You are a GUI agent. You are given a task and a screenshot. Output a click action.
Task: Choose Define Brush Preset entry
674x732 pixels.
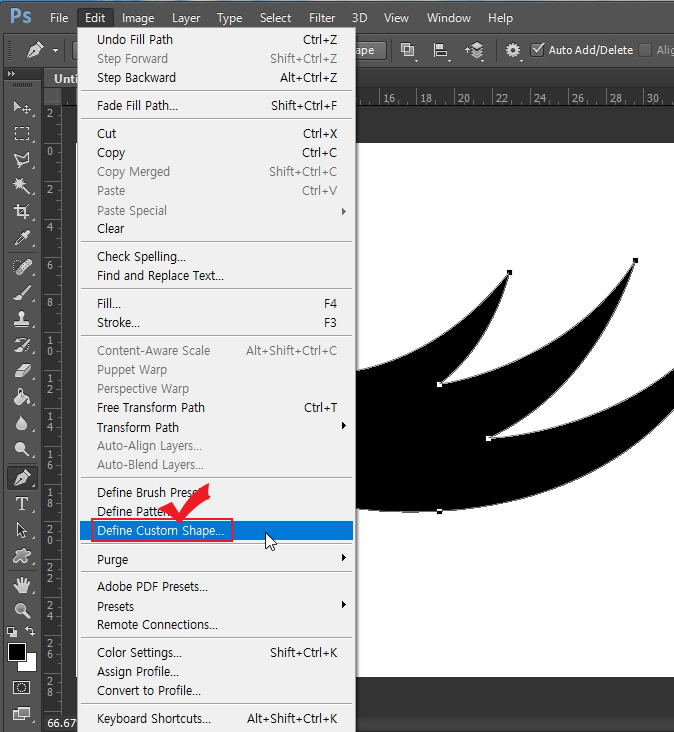[x=216, y=493]
